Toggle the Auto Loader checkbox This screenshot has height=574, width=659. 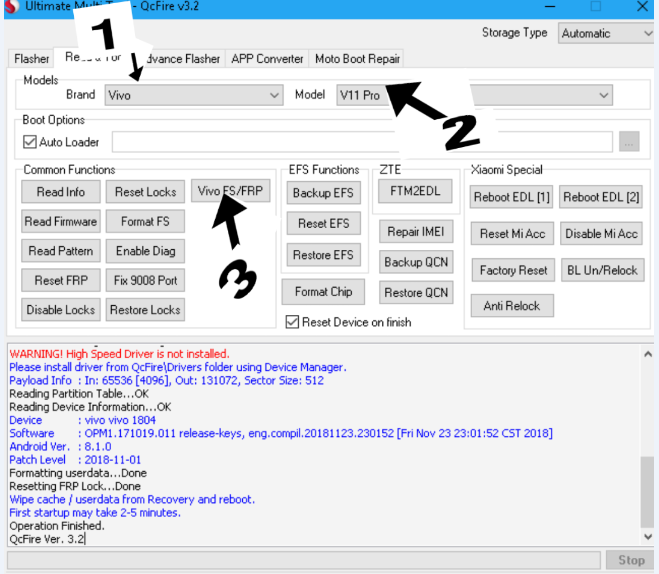pos(30,142)
